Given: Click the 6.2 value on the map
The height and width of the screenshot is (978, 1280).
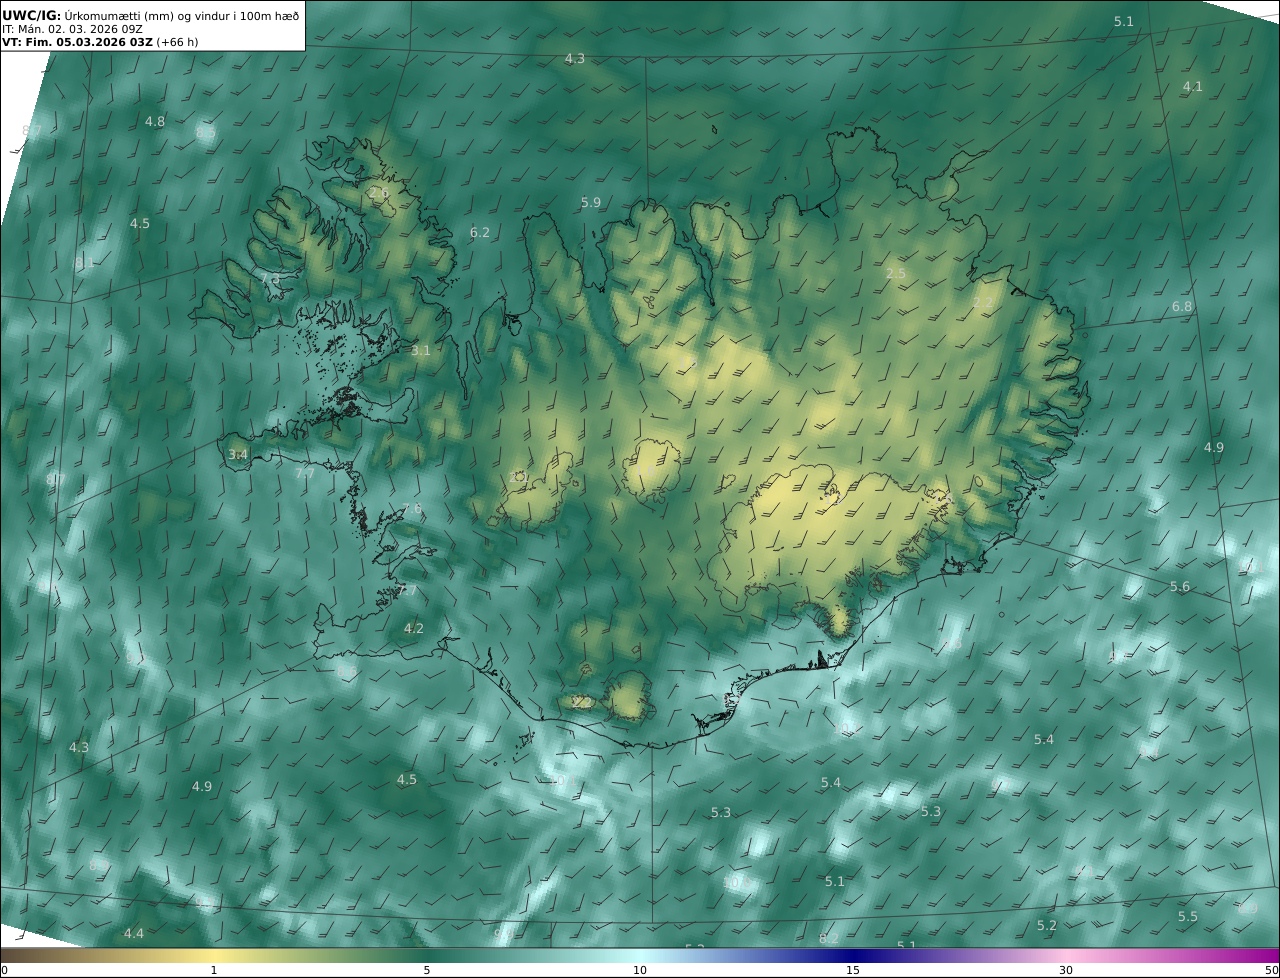Looking at the screenshot, I should click(480, 233).
